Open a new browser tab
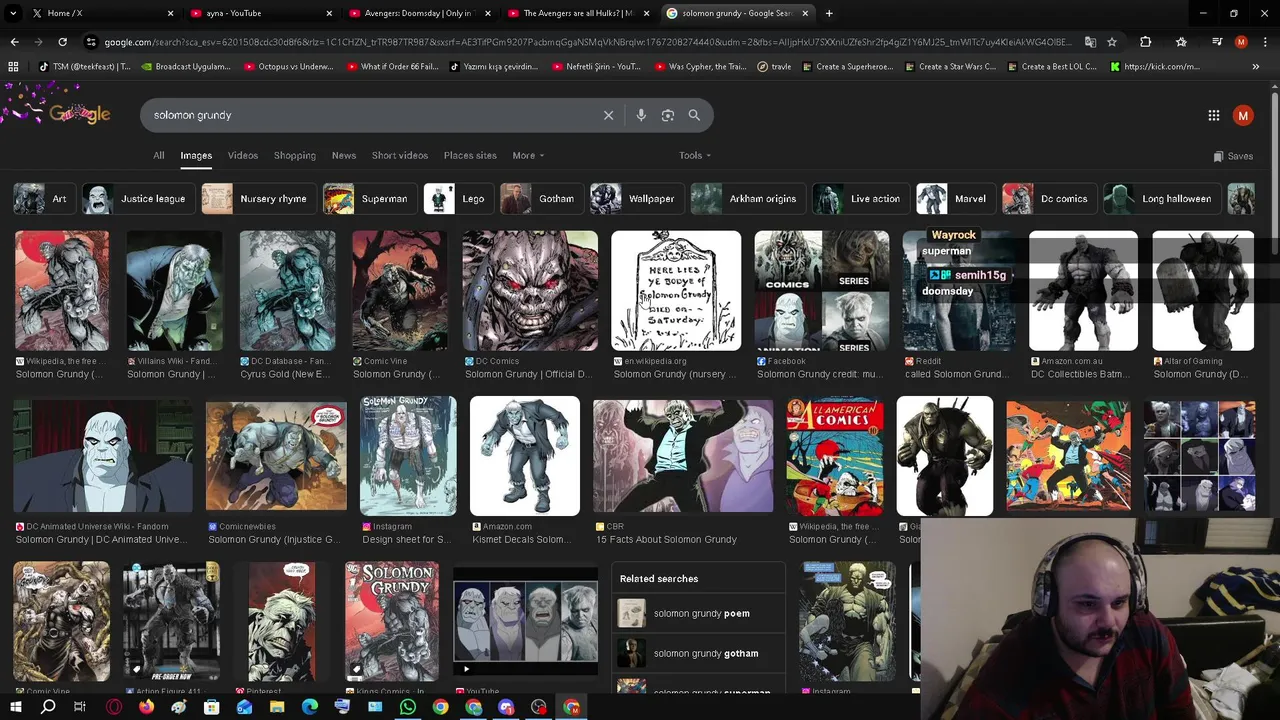Image resolution: width=1280 pixels, height=720 pixels. pos(829,13)
